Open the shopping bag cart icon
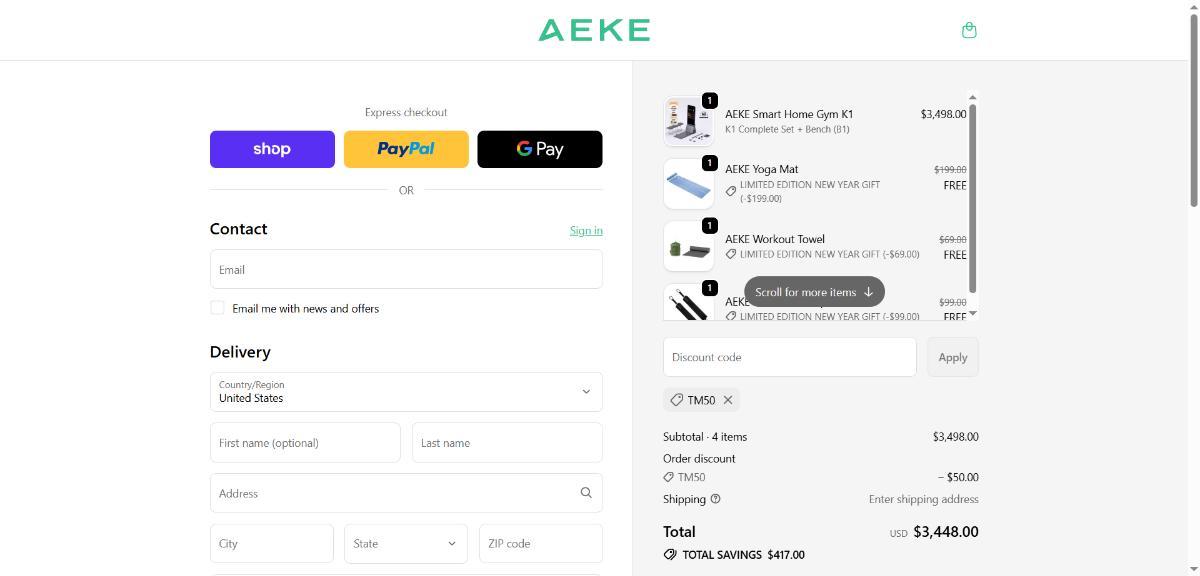1200x576 pixels. coord(968,30)
